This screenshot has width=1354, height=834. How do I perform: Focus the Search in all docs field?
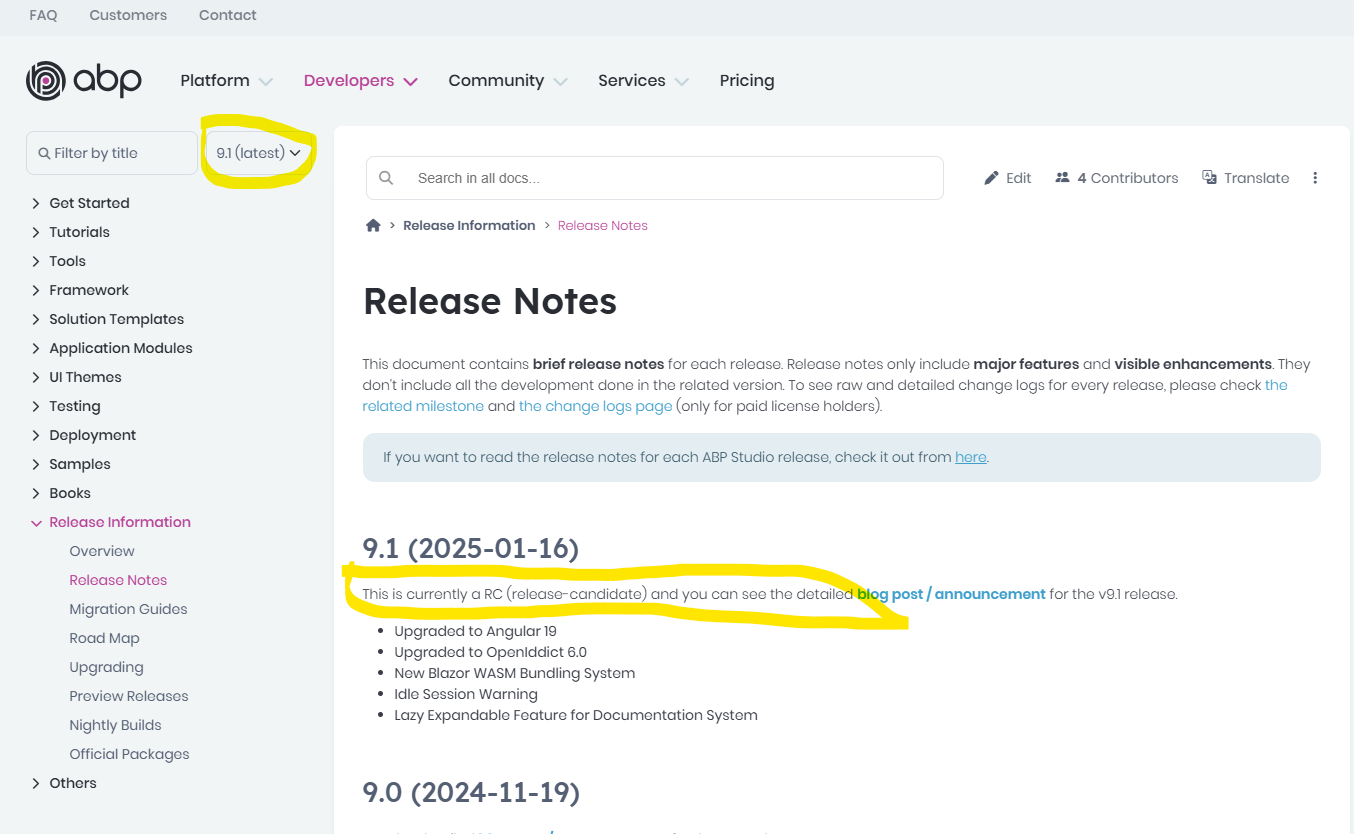click(x=670, y=178)
